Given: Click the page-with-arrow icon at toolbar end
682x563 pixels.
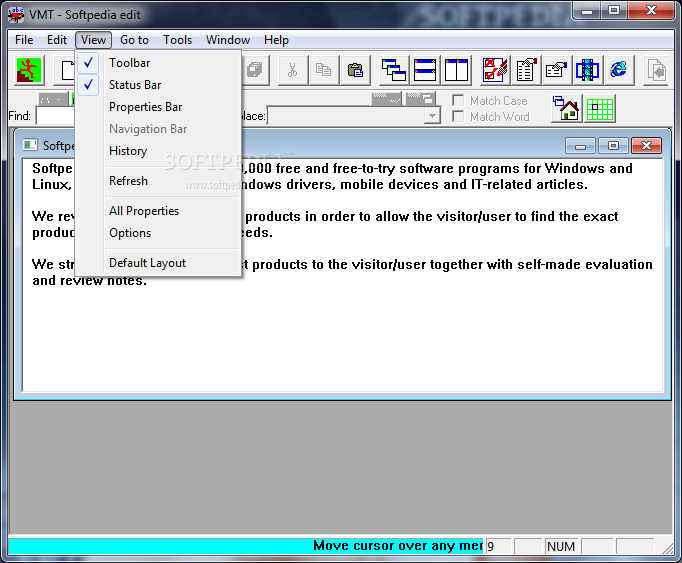Looking at the screenshot, I should pyautogui.click(x=656, y=70).
